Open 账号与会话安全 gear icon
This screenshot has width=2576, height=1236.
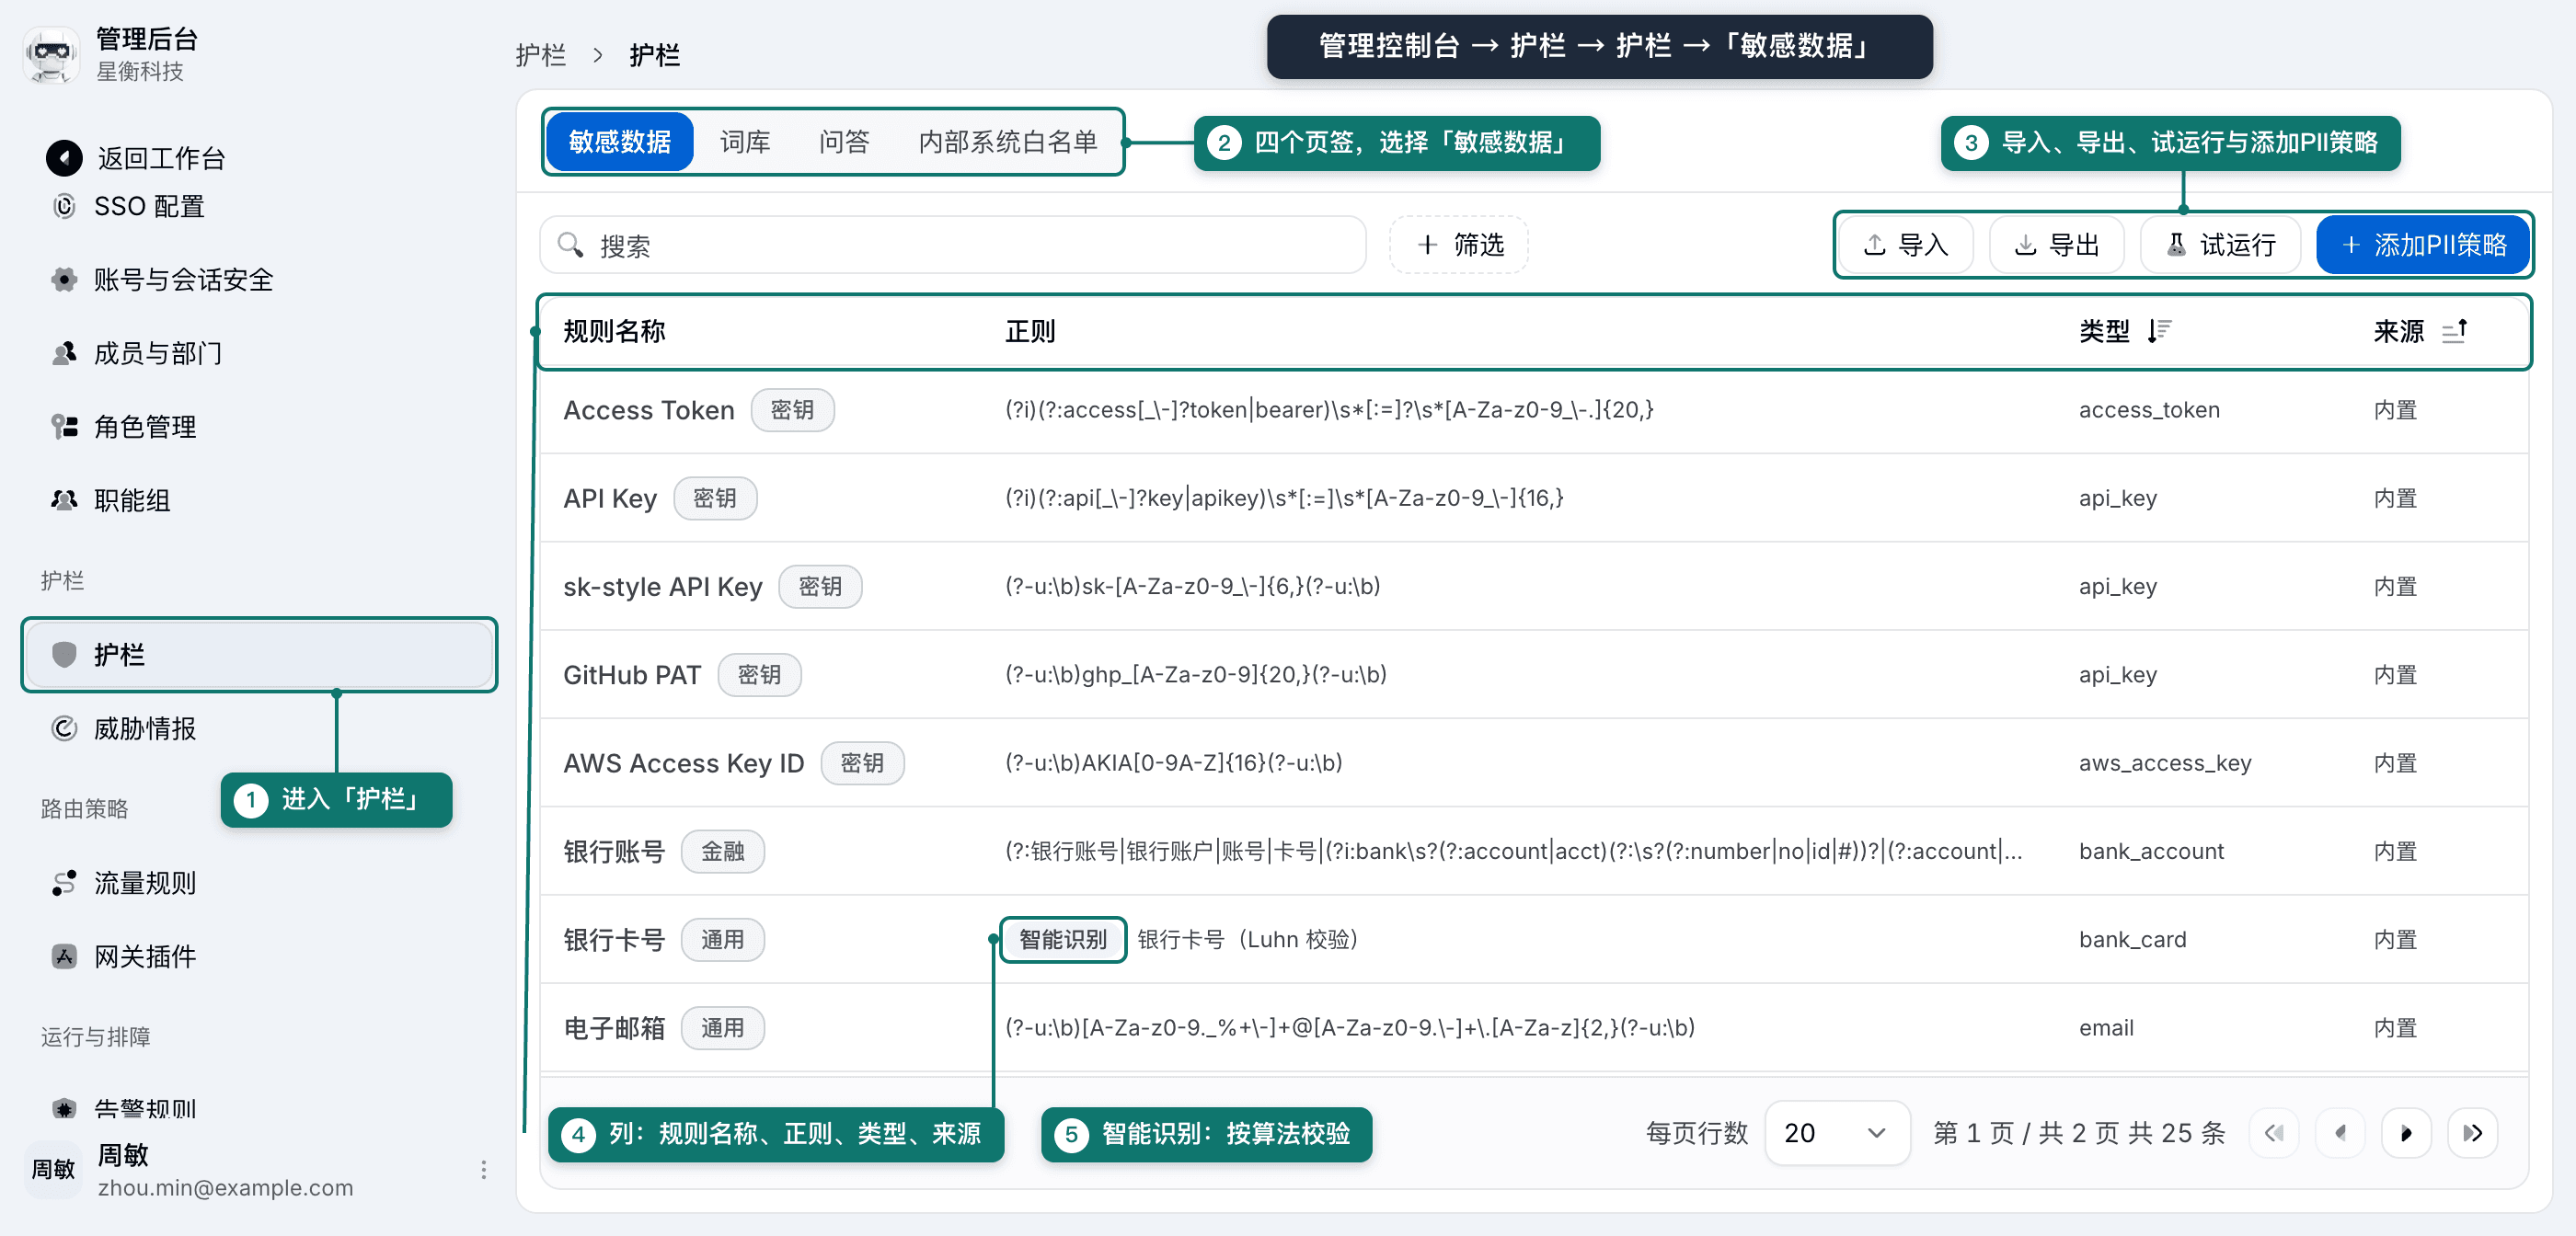point(64,280)
